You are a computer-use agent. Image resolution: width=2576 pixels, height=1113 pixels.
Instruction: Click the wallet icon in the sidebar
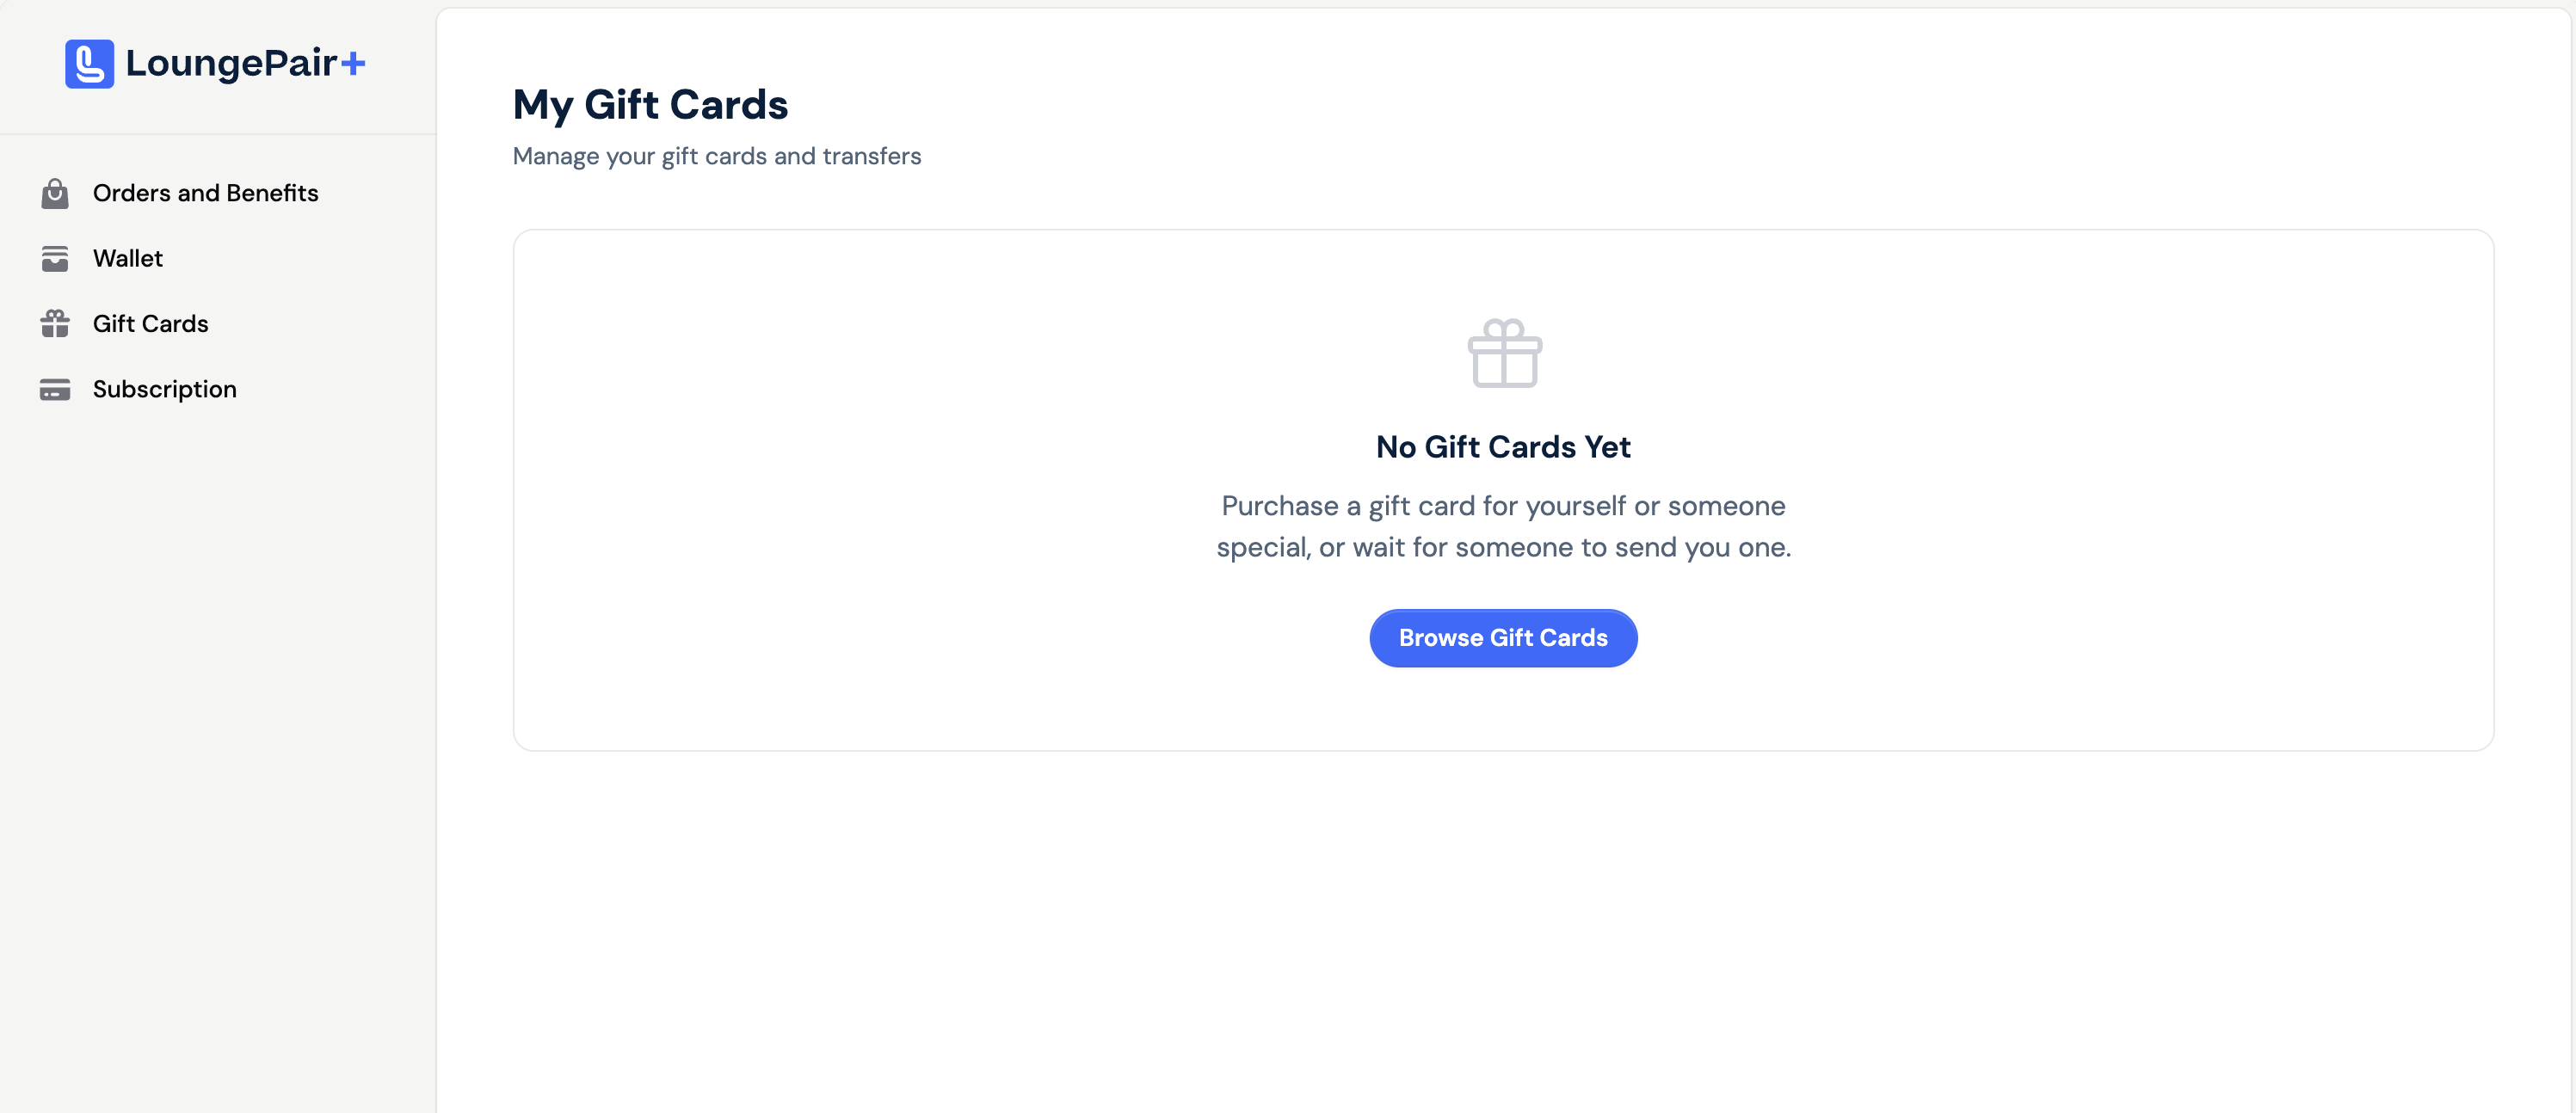tap(55, 258)
